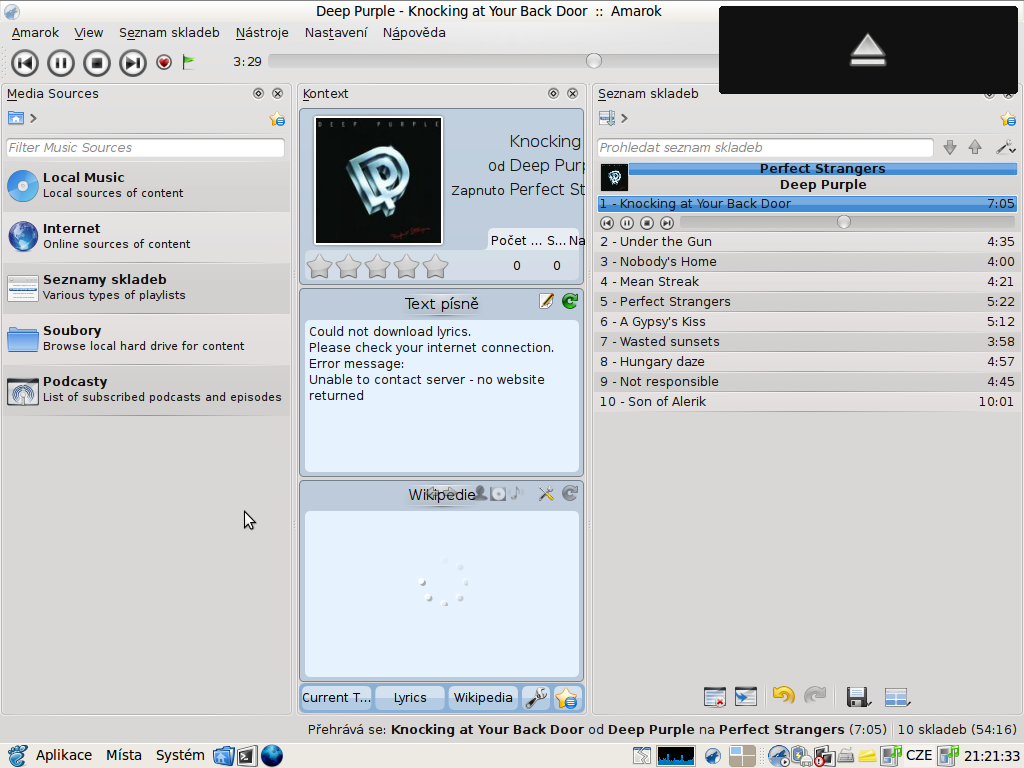
Task: Pause using inline playlist pause button
Action: pos(627,223)
